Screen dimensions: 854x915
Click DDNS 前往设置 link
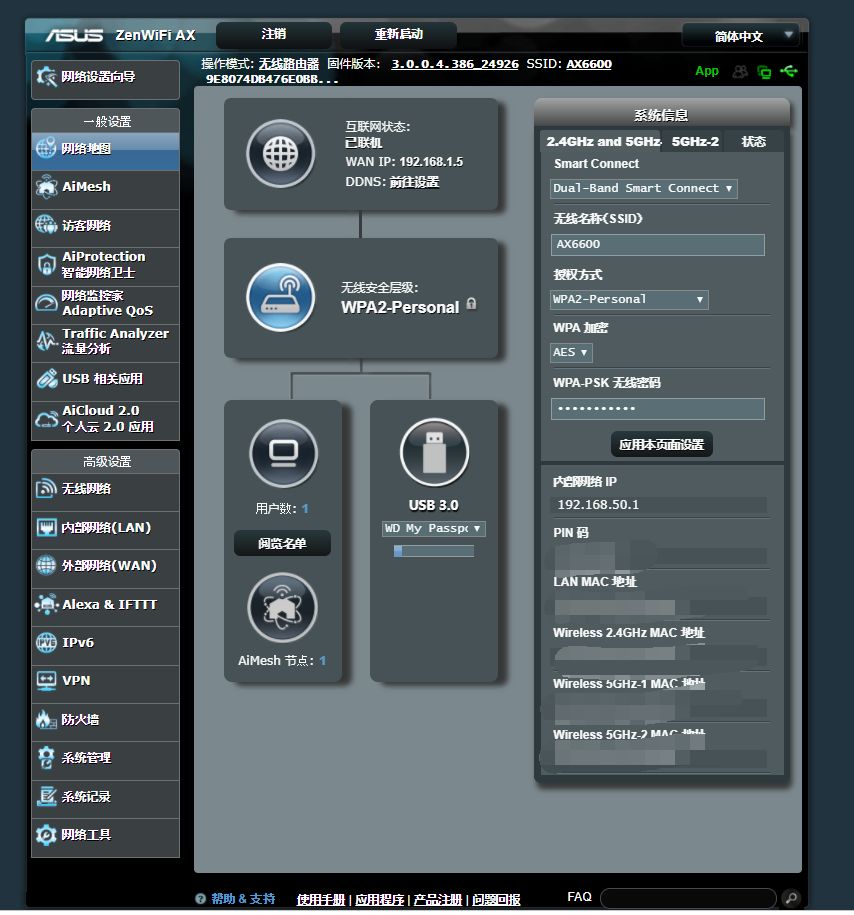(x=414, y=182)
